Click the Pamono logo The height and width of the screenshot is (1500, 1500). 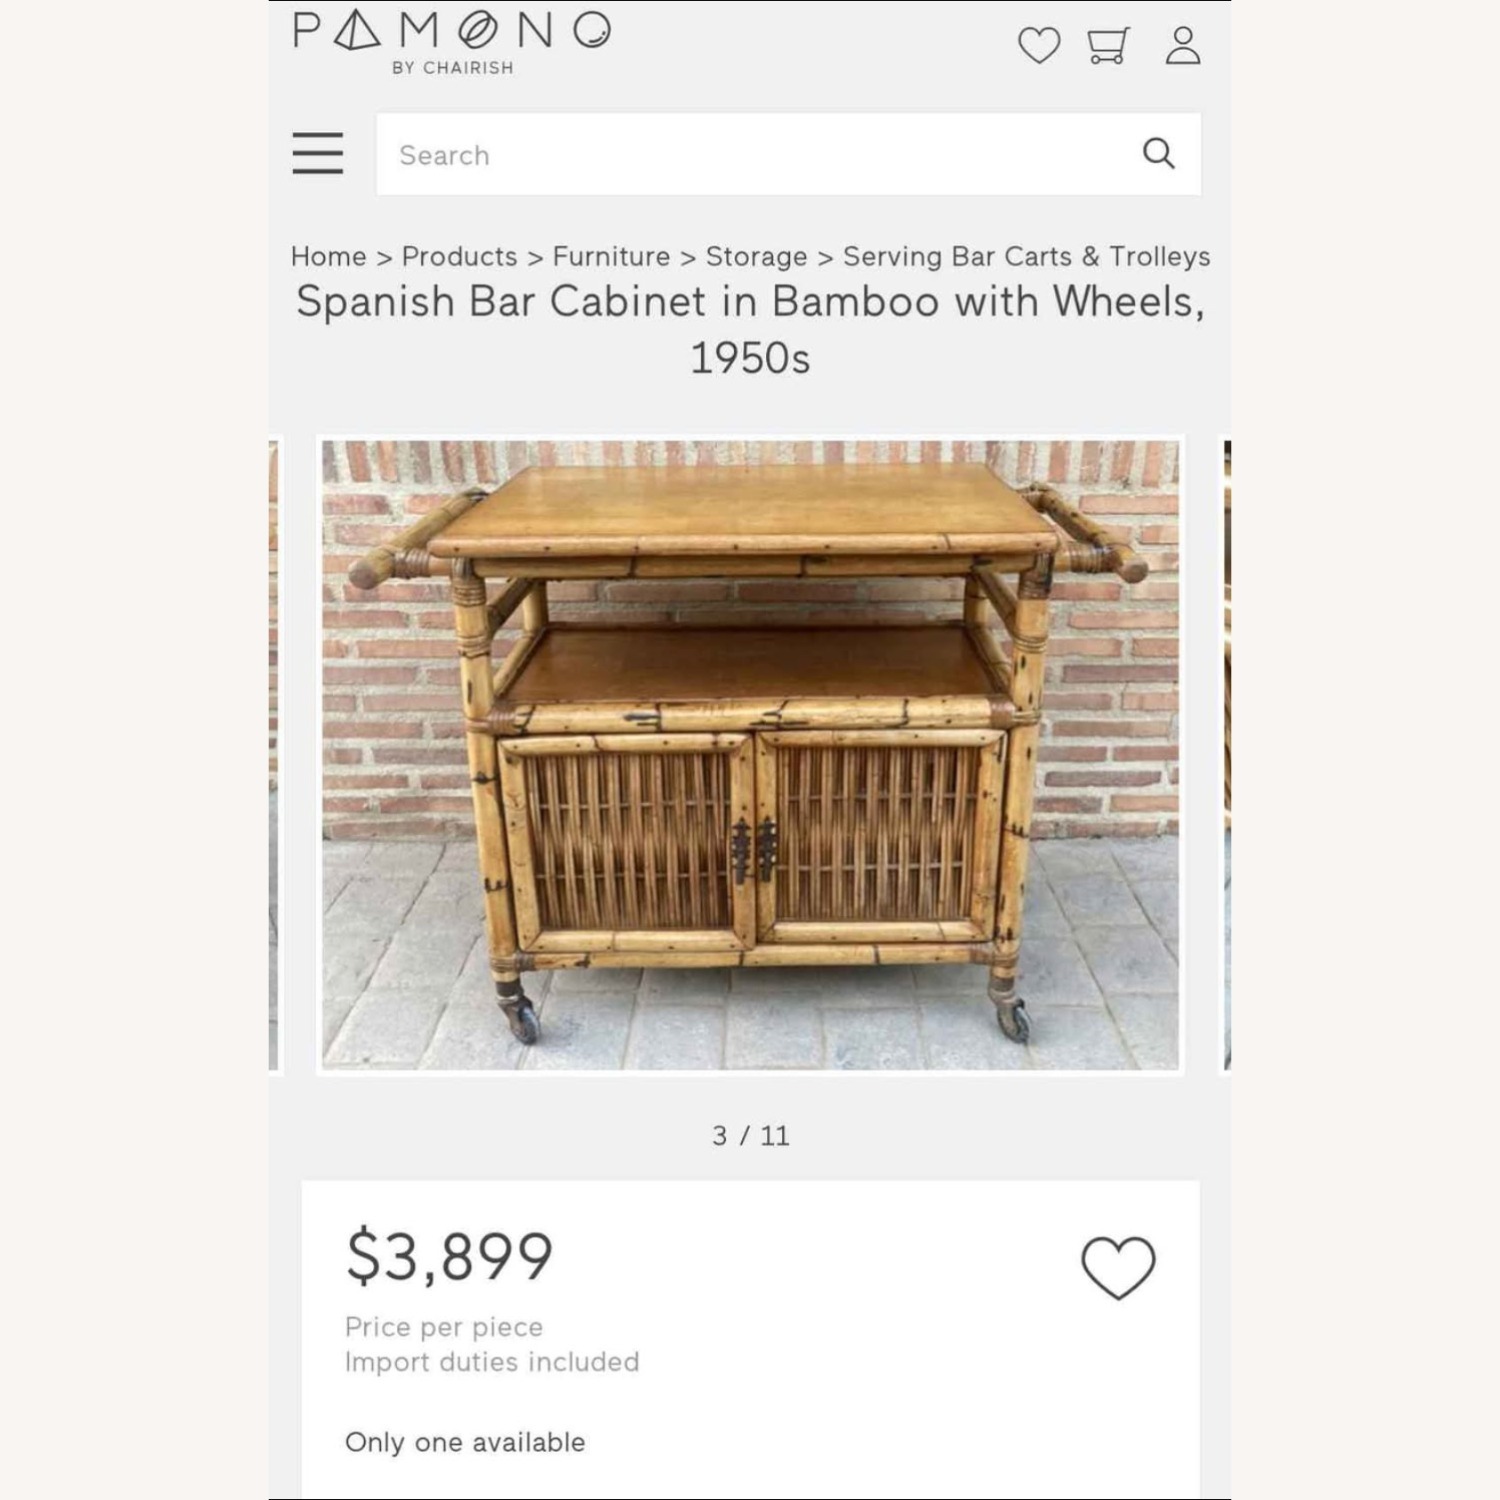448,38
